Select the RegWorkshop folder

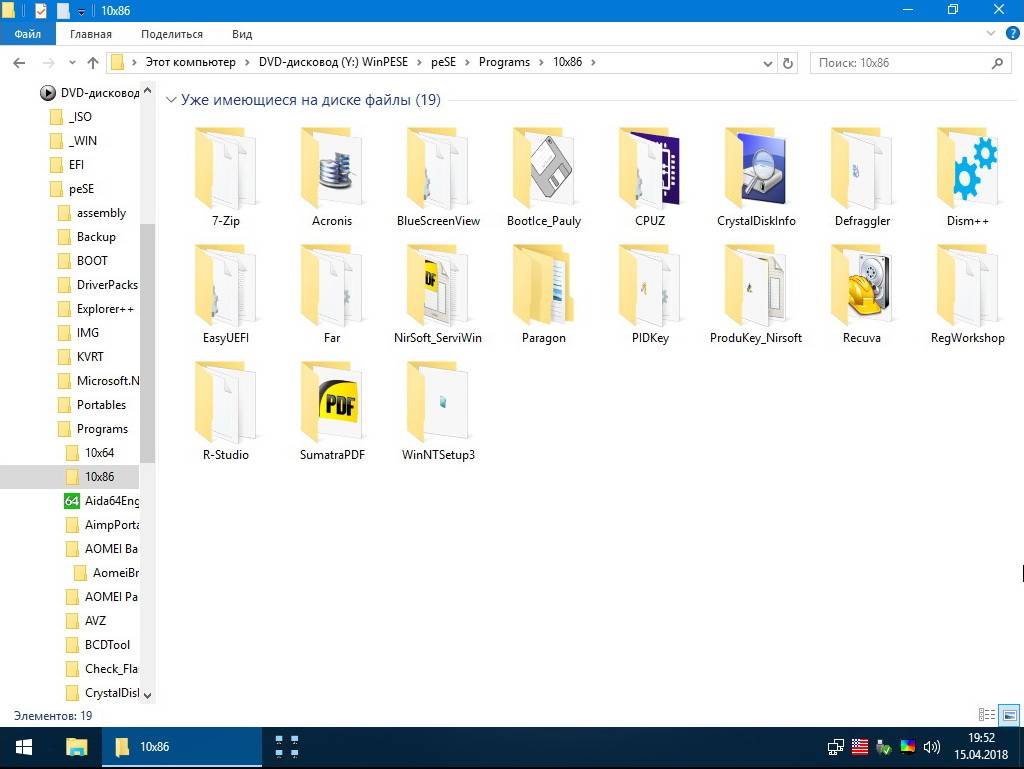pos(968,294)
